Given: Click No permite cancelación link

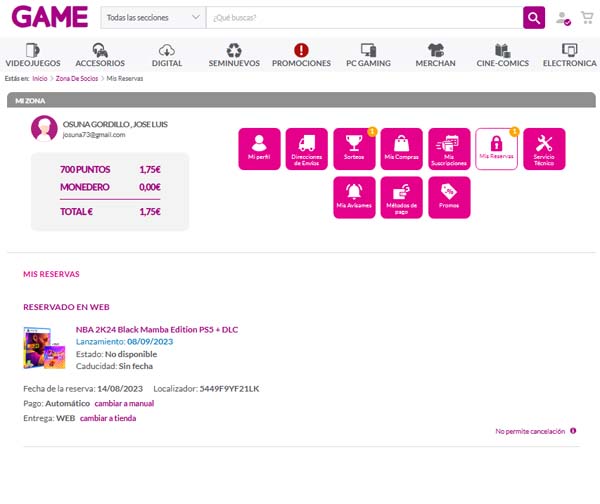Looking at the screenshot, I should pyautogui.click(x=530, y=431).
